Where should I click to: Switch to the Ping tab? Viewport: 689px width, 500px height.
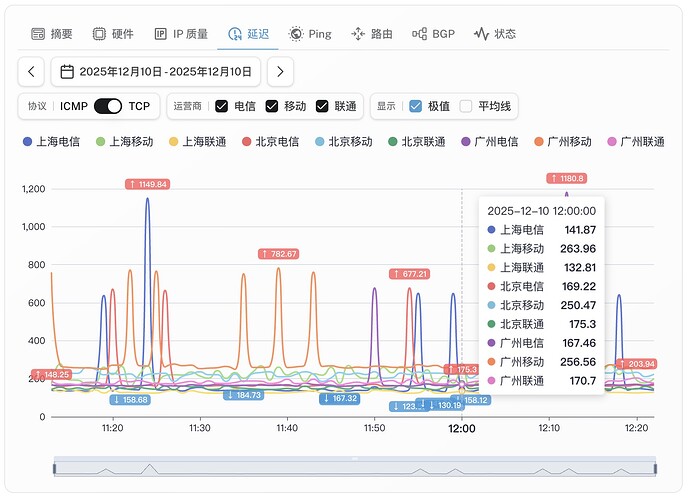[x=310, y=34]
